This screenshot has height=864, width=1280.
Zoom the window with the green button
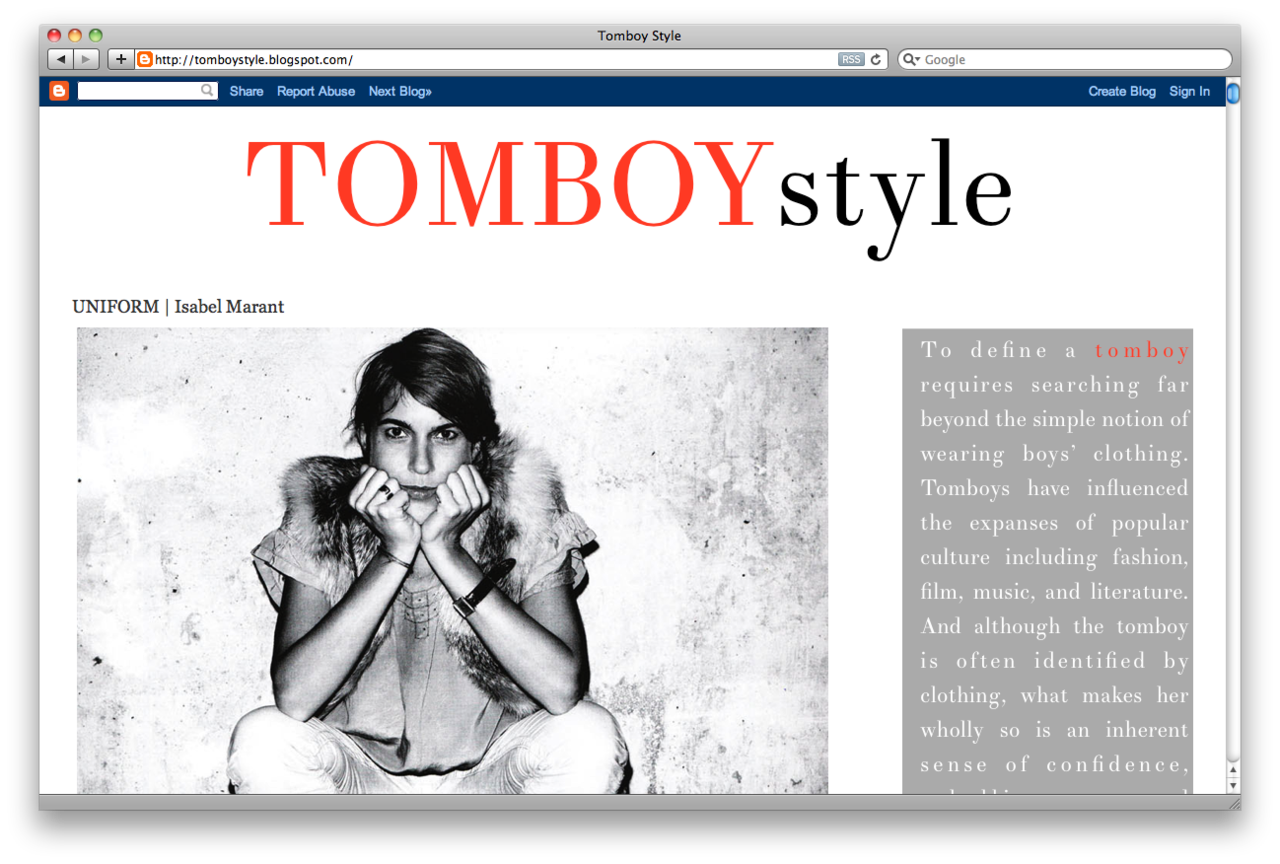[x=96, y=36]
